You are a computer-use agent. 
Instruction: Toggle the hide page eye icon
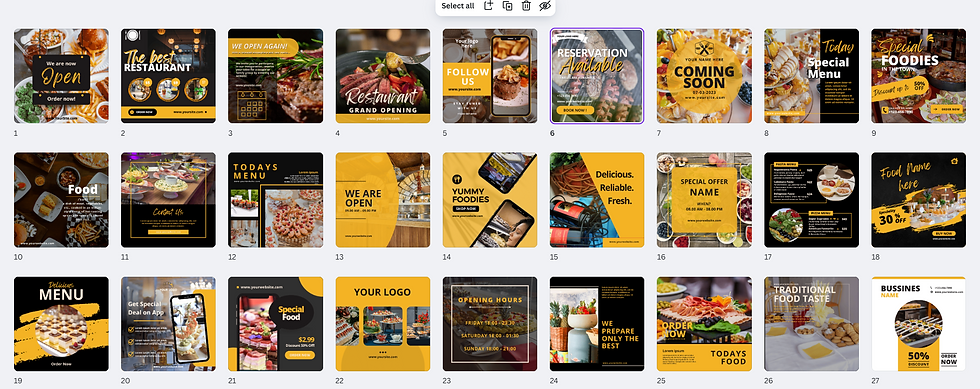tap(545, 6)
